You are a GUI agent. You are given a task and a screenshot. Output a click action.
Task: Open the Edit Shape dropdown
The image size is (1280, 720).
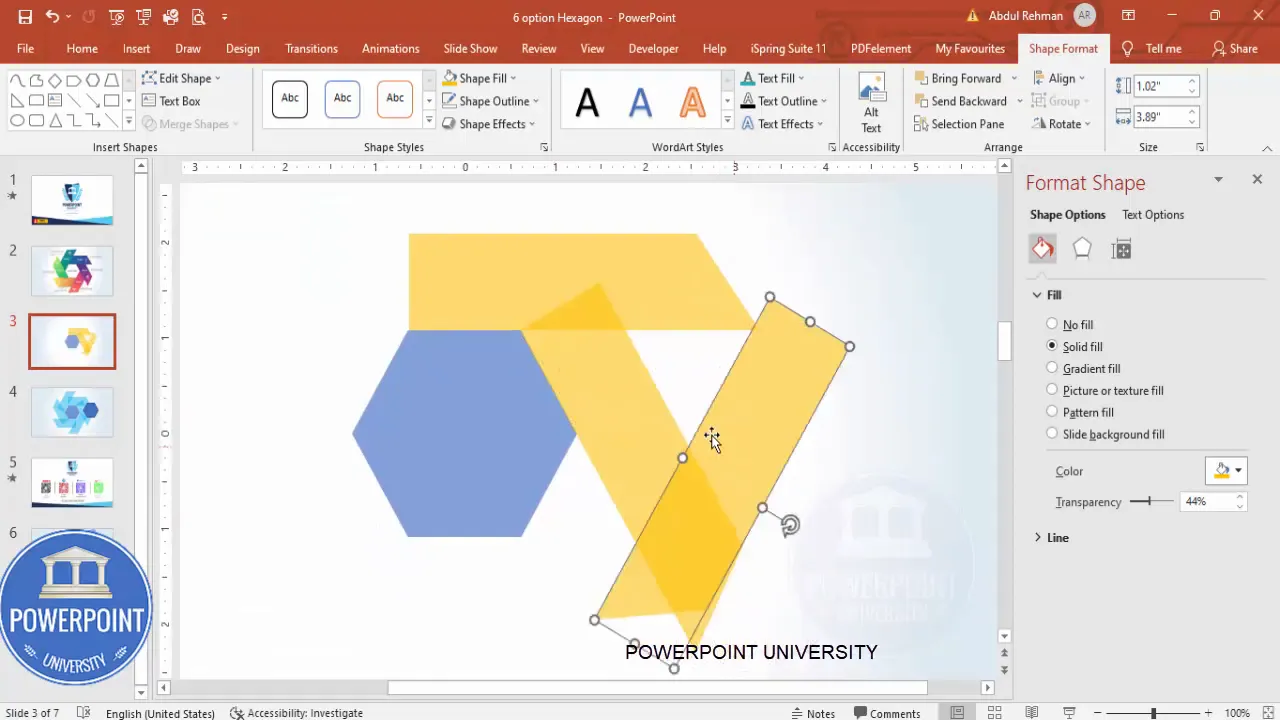click(182, 78)
